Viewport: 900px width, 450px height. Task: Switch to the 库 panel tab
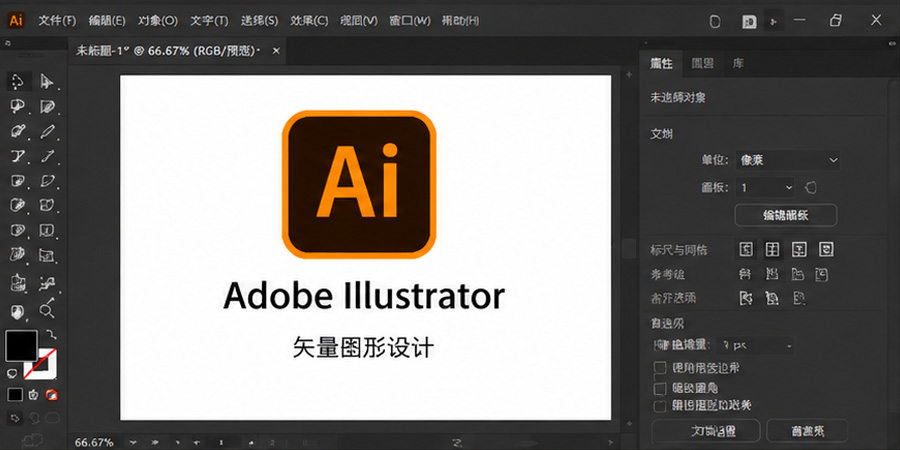738,64
